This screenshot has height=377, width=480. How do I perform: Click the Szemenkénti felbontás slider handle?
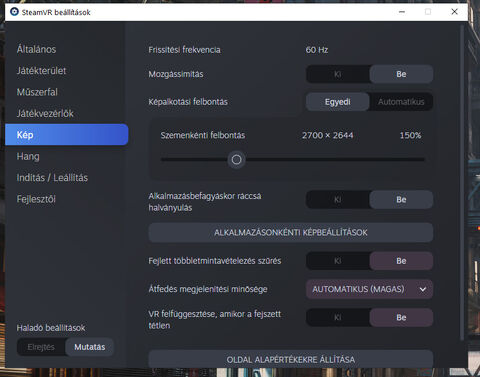click(236, 160)
